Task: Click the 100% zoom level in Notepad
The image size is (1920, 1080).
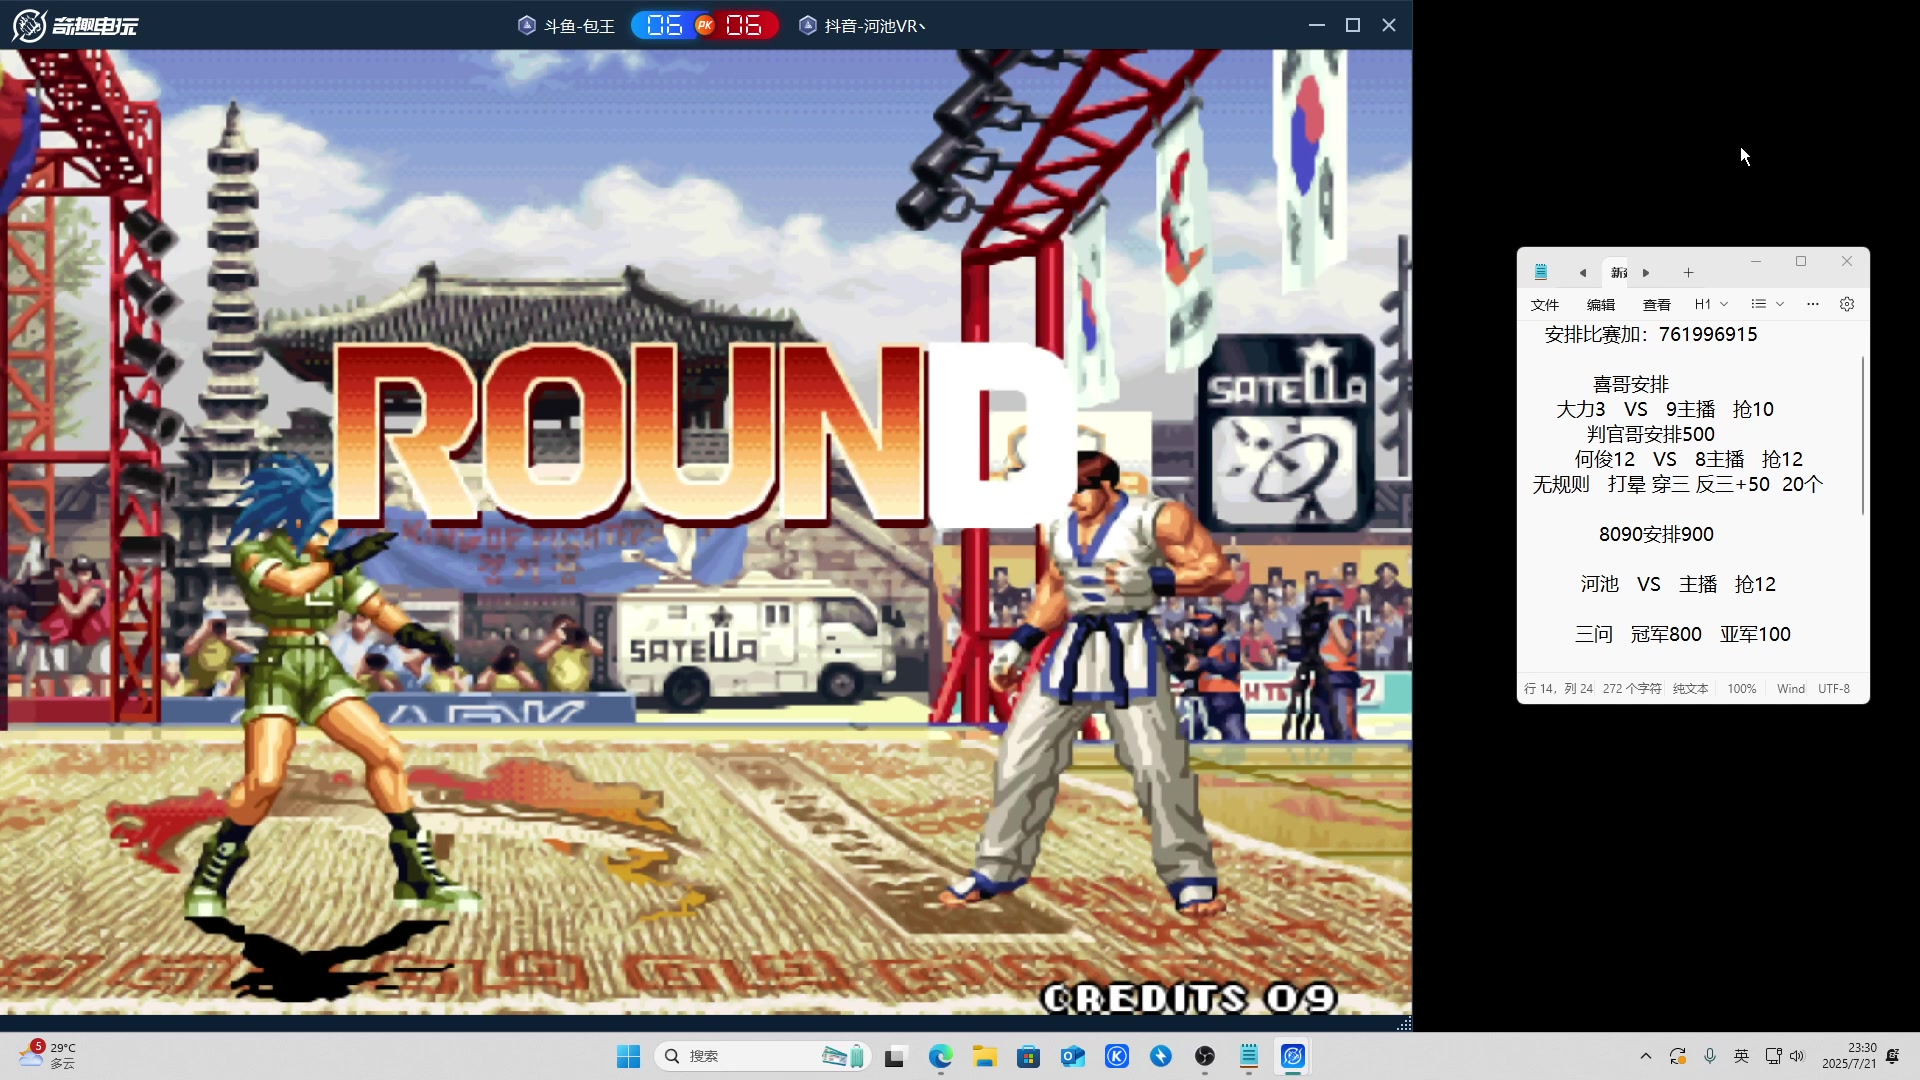Action: (x=1741, y=689)
